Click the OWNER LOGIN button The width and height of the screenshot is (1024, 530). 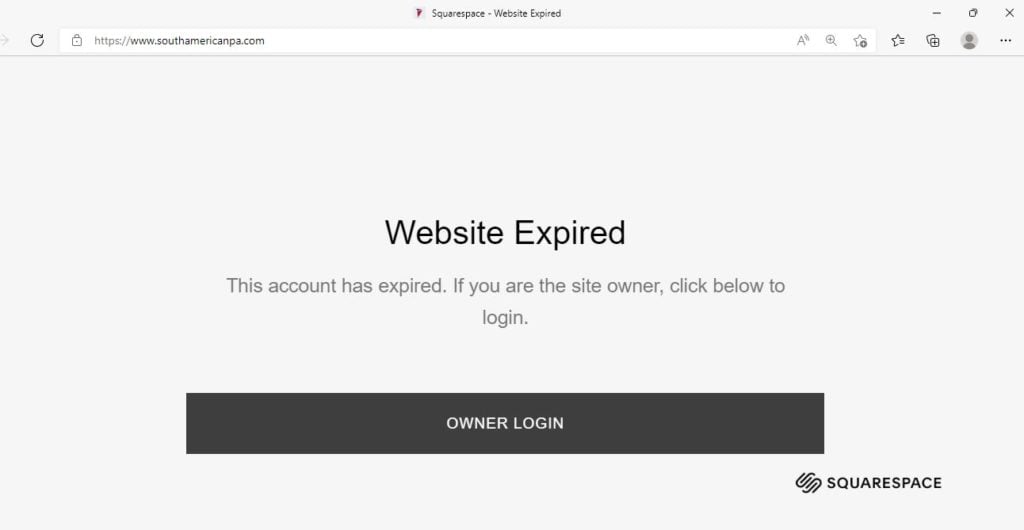[x=505, y=423]
